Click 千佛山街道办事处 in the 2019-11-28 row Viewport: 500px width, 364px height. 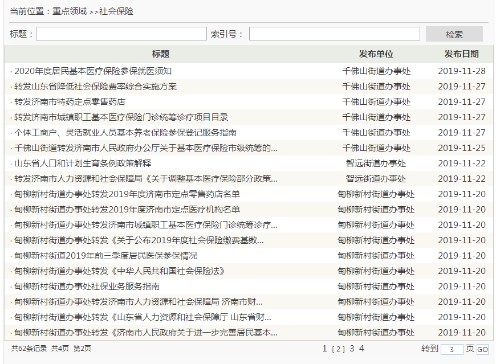coord(376,71)
